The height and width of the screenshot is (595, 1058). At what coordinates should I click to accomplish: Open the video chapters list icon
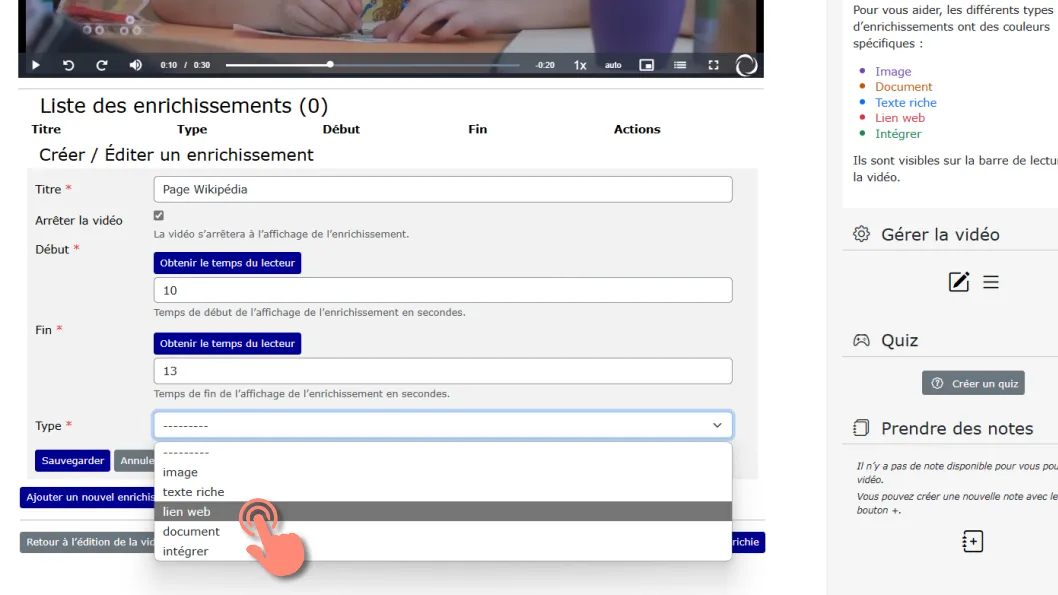coord(679,65)
